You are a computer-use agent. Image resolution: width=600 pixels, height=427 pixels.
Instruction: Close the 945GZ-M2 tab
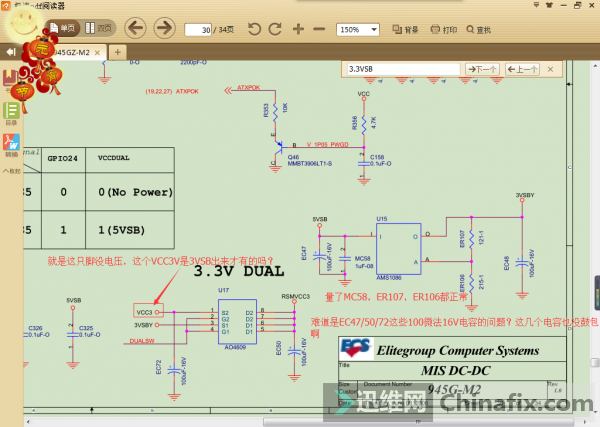click(x=97, y=53)
